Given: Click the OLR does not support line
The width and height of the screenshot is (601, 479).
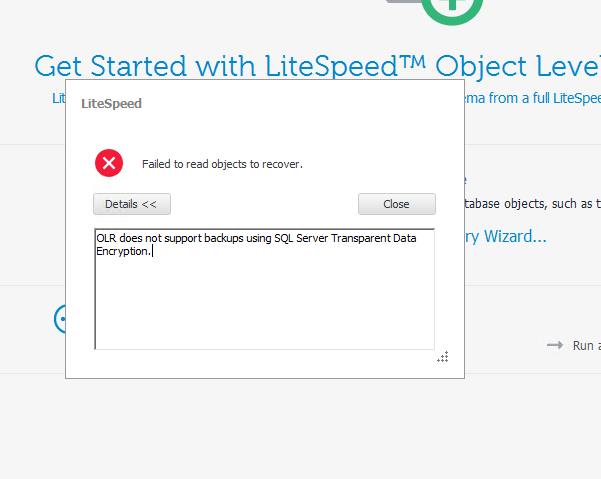Looking at the screenshot, I should click(x=256, y=238).
